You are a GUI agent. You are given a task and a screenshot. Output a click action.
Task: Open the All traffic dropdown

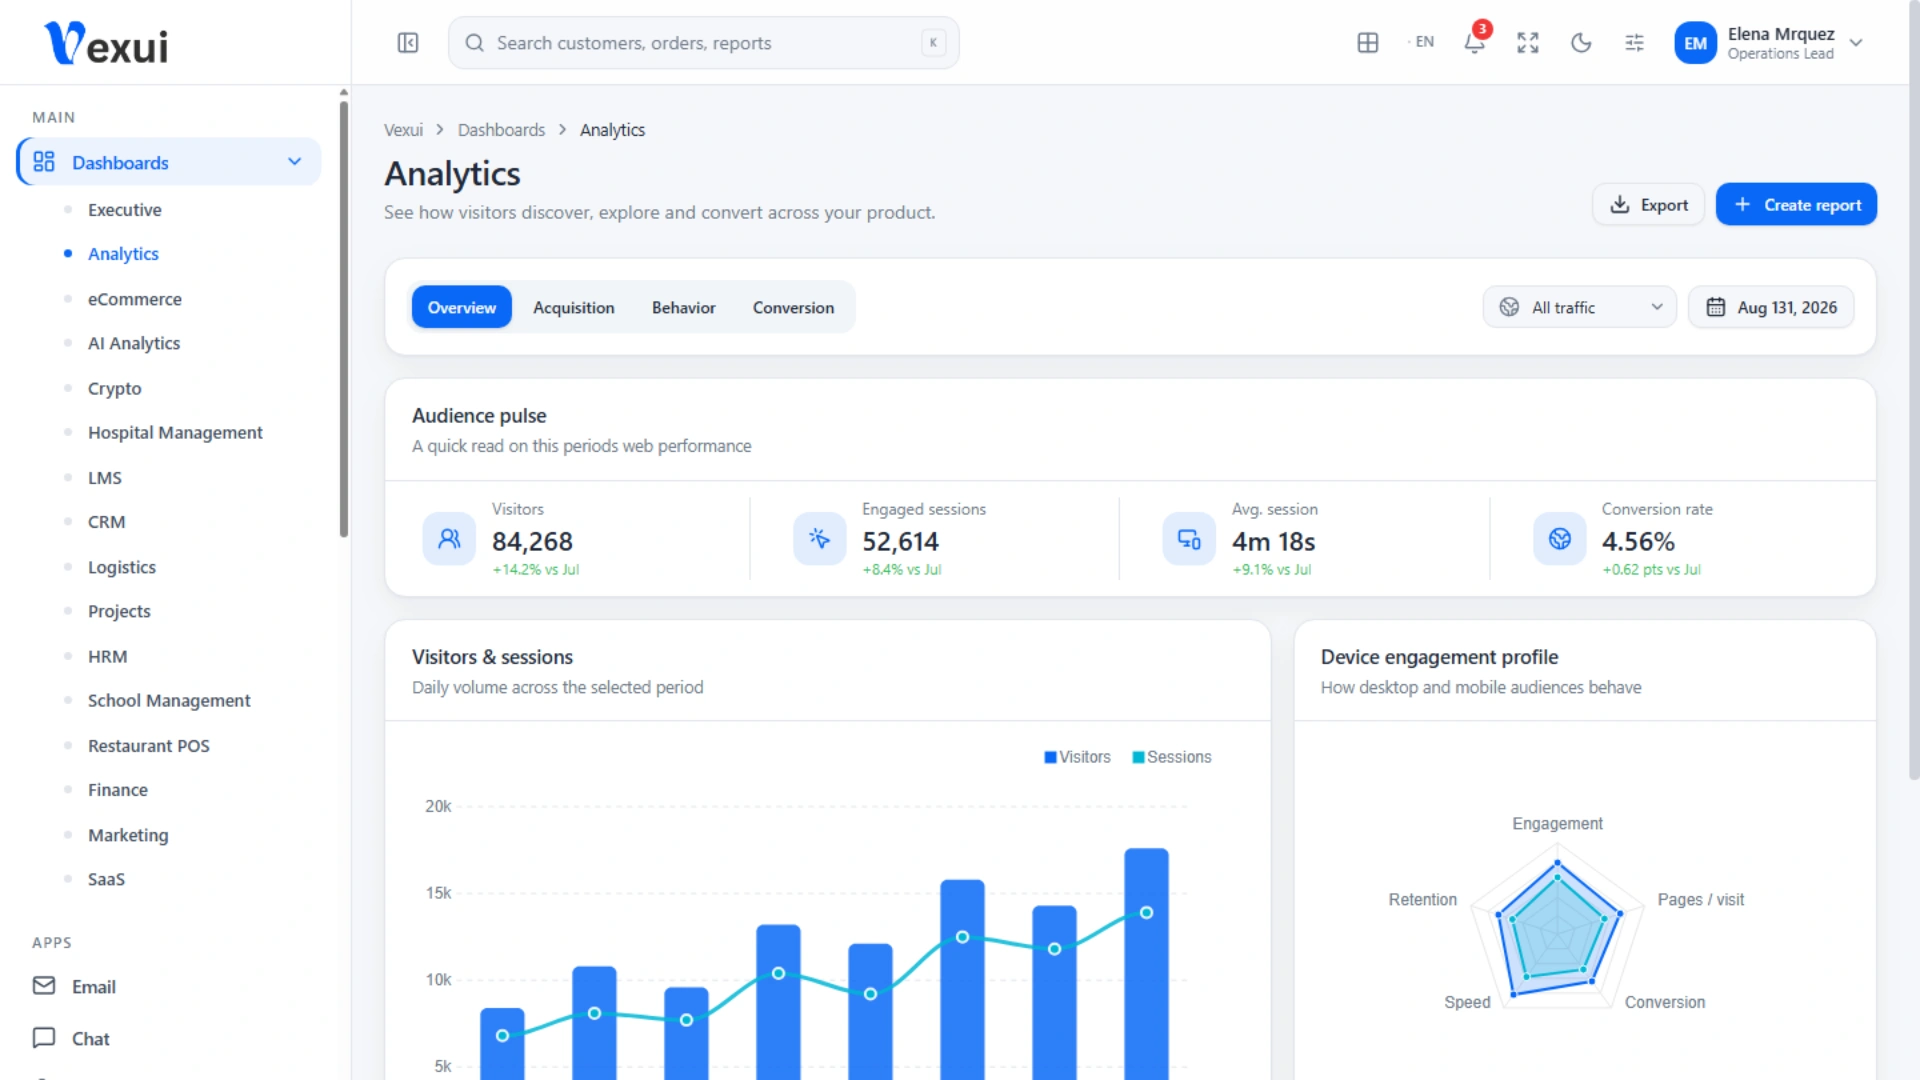coord(1579,307)
